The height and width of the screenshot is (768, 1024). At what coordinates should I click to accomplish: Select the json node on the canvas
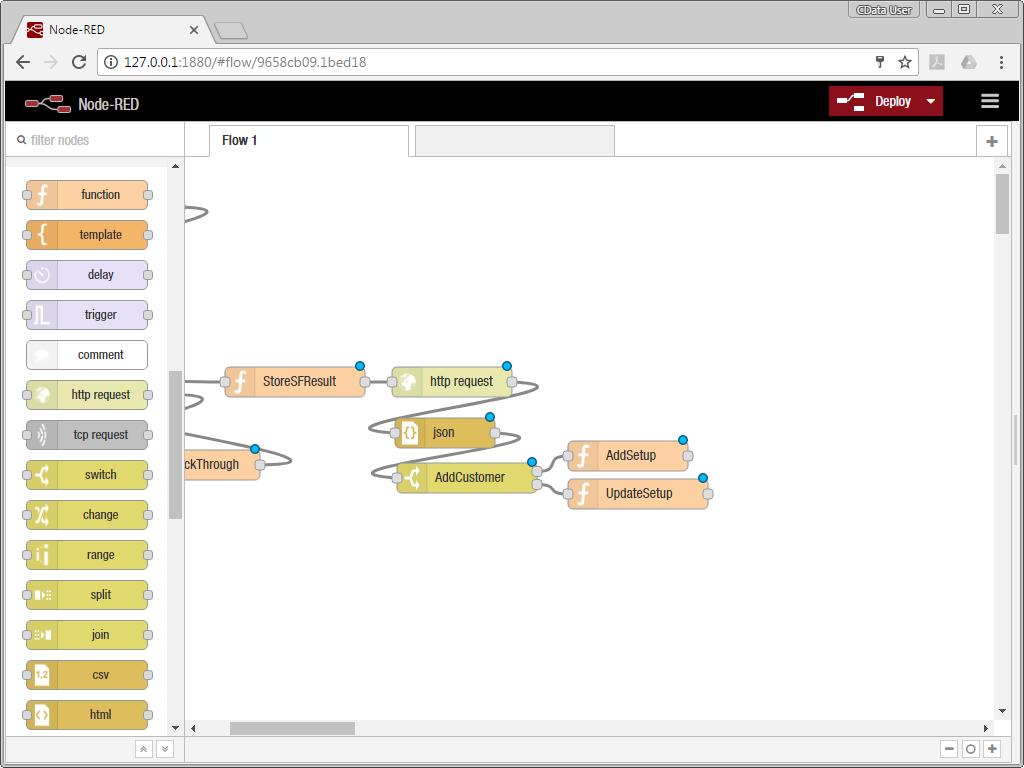pos(445,432)
